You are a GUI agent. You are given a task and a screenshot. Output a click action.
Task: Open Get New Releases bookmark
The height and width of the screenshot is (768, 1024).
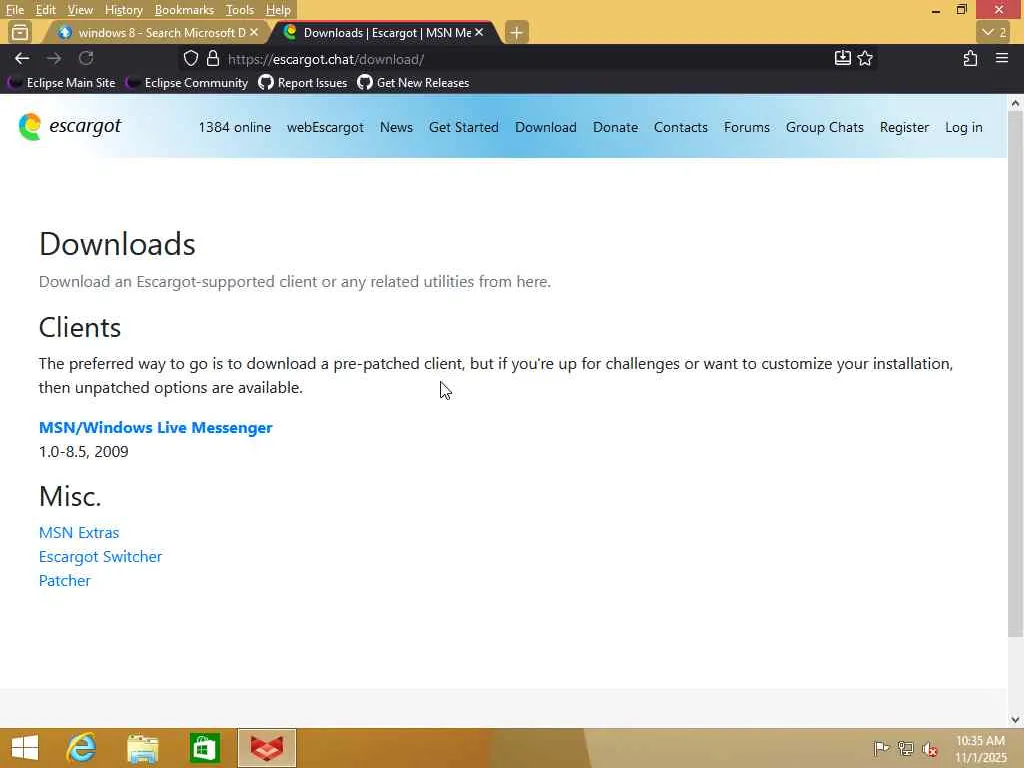pyautogui.click(x=413, y=82)
